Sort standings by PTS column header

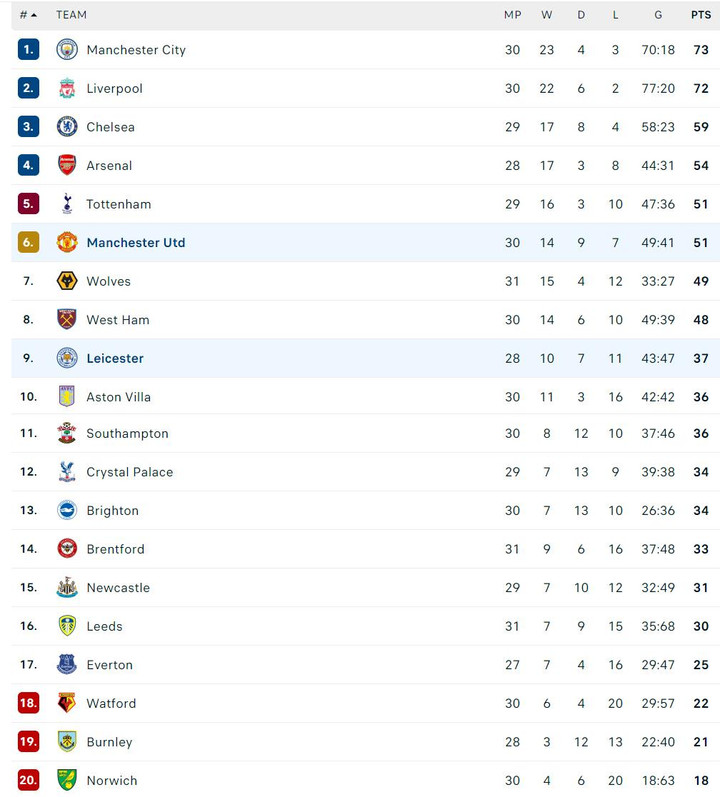[700, 15]
